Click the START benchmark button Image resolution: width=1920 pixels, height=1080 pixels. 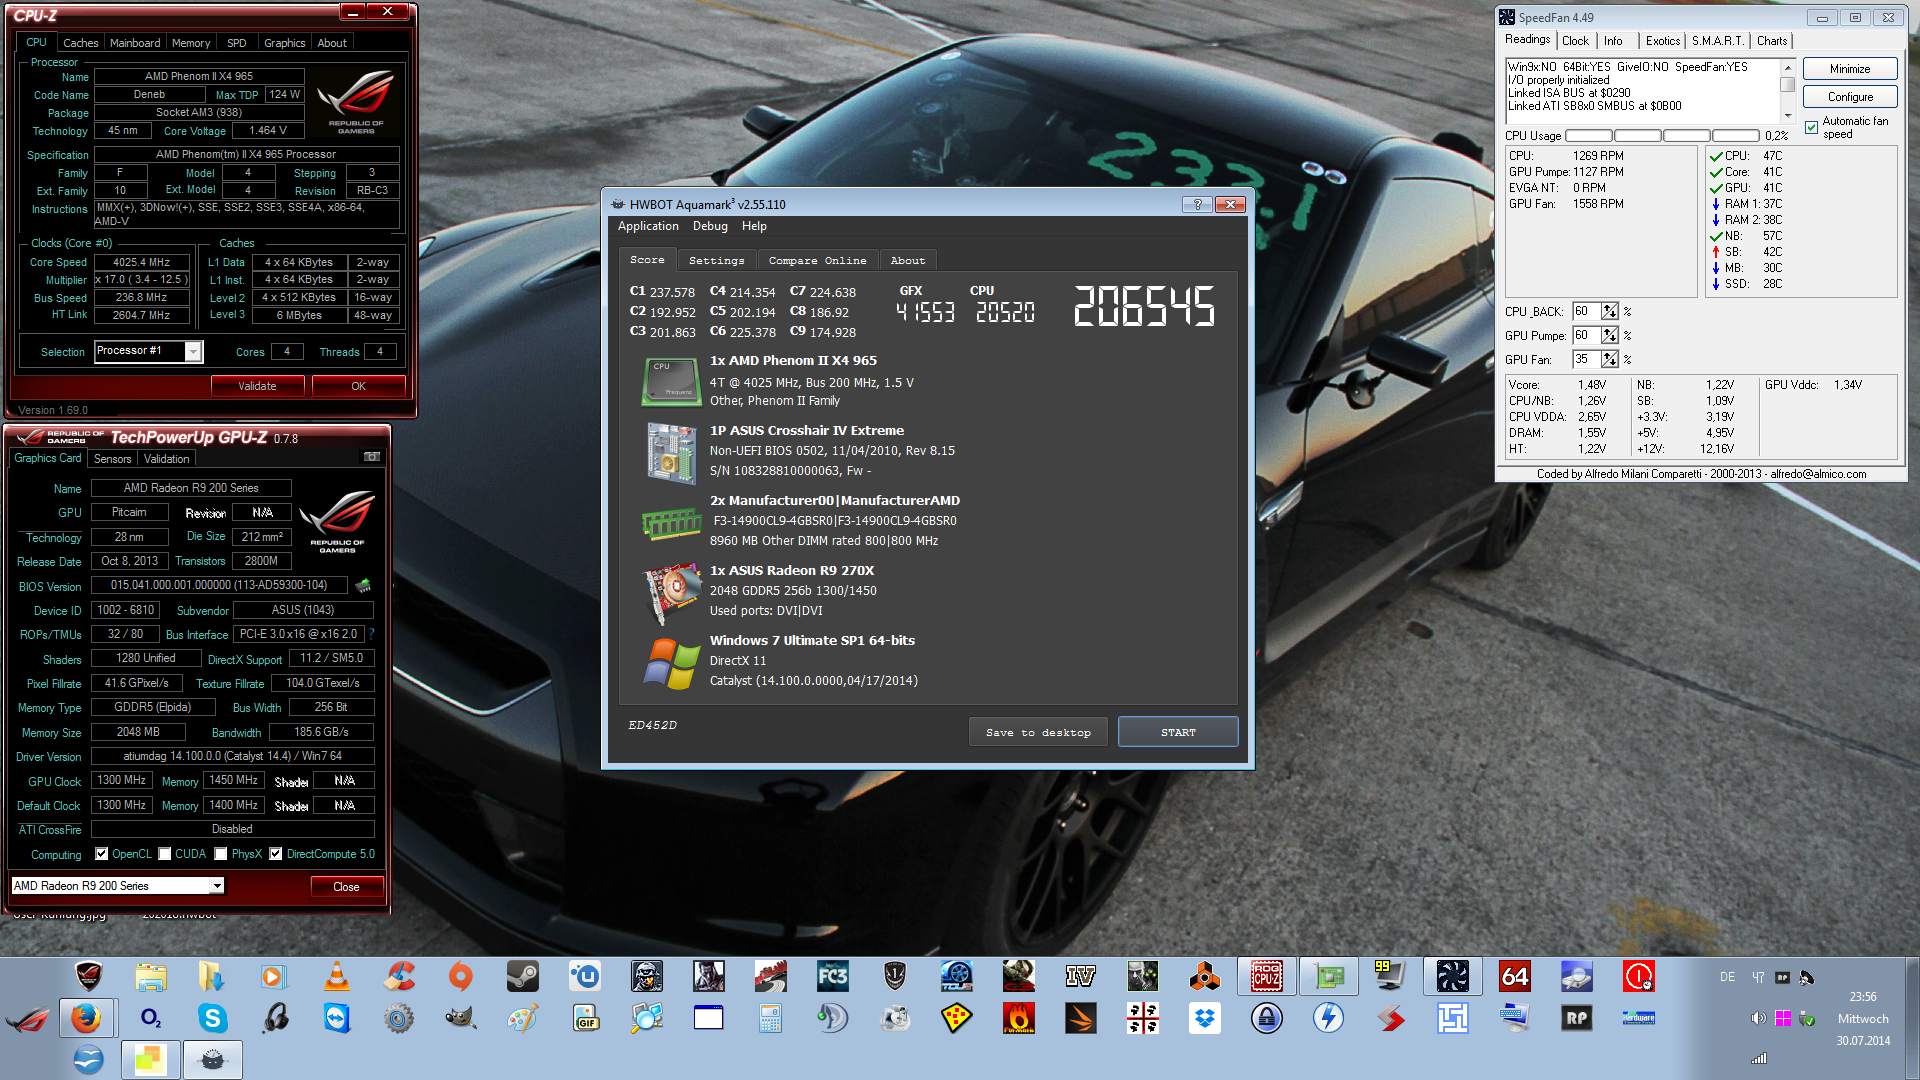click(1178, 732)
